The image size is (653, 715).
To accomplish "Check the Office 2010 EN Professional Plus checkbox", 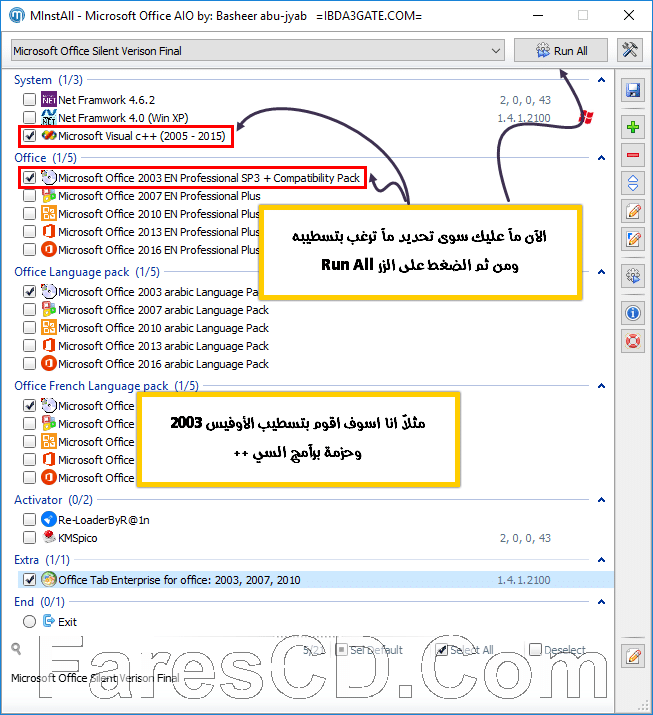I will 29,214.
